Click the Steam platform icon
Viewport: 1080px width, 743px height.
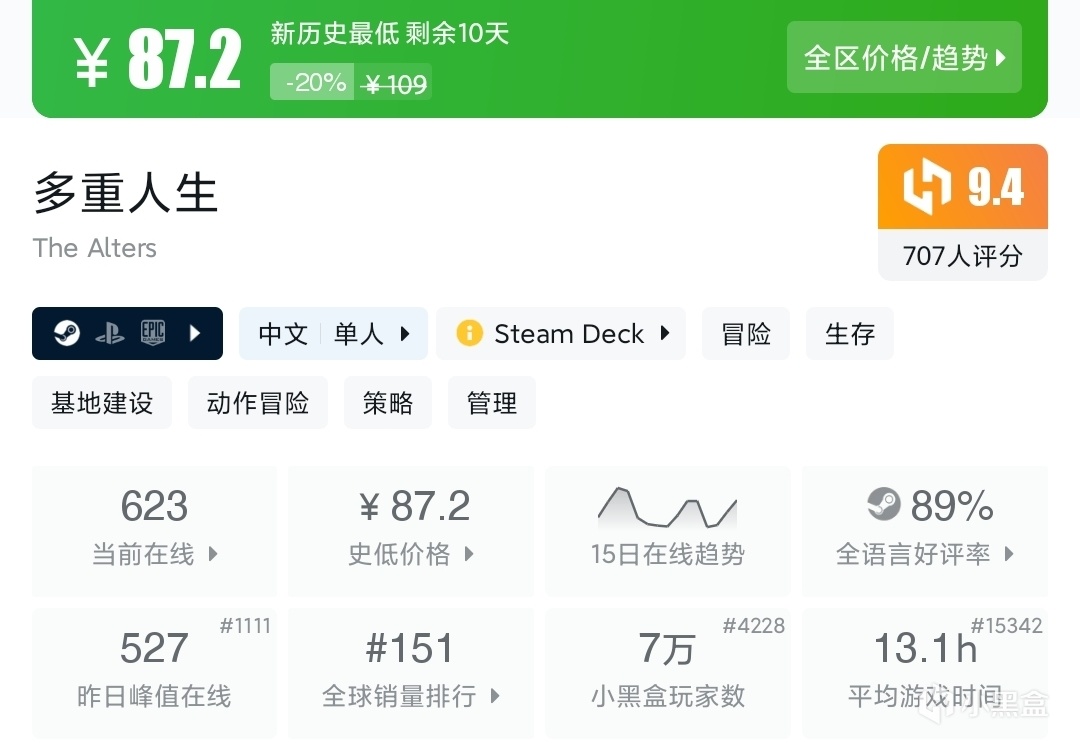pos(66,333)
